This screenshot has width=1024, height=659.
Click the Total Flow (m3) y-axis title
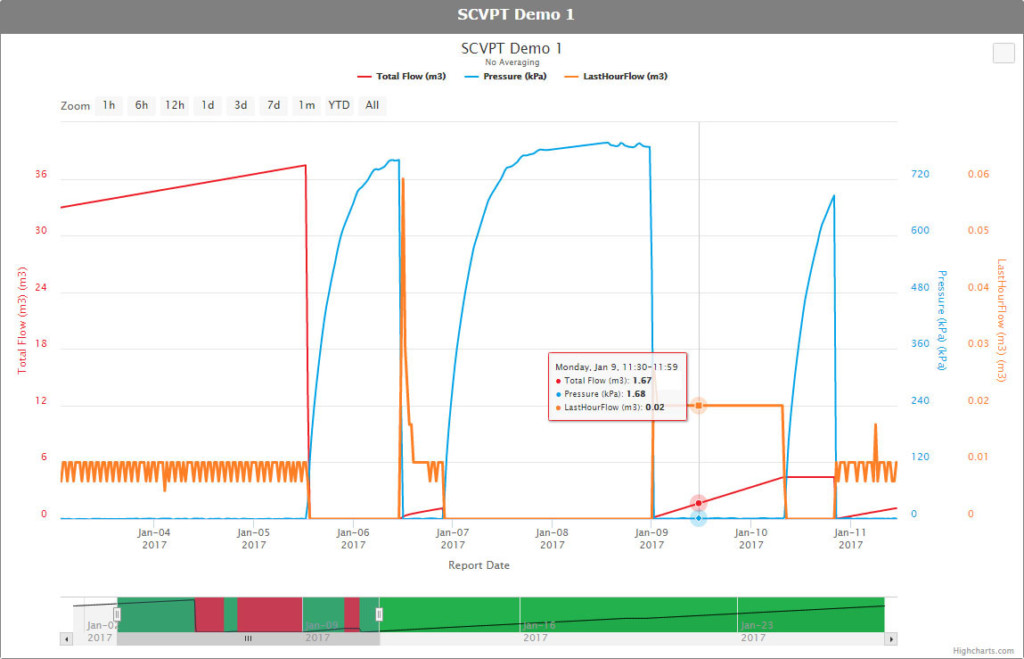[x=22, y=320]
